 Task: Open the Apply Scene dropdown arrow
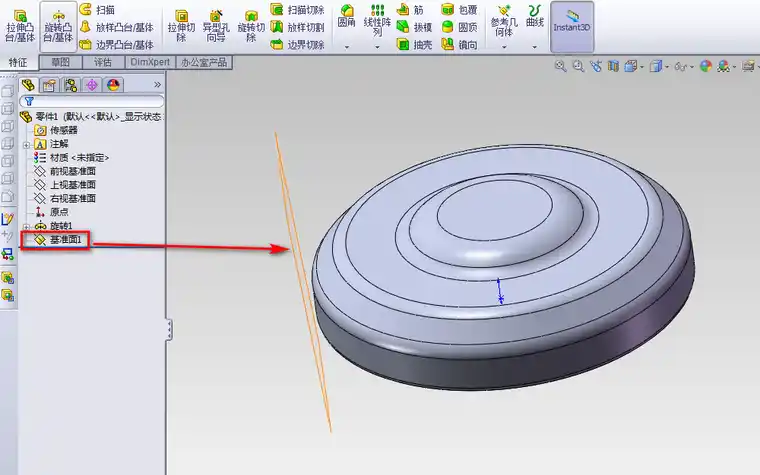pos(734,67)
